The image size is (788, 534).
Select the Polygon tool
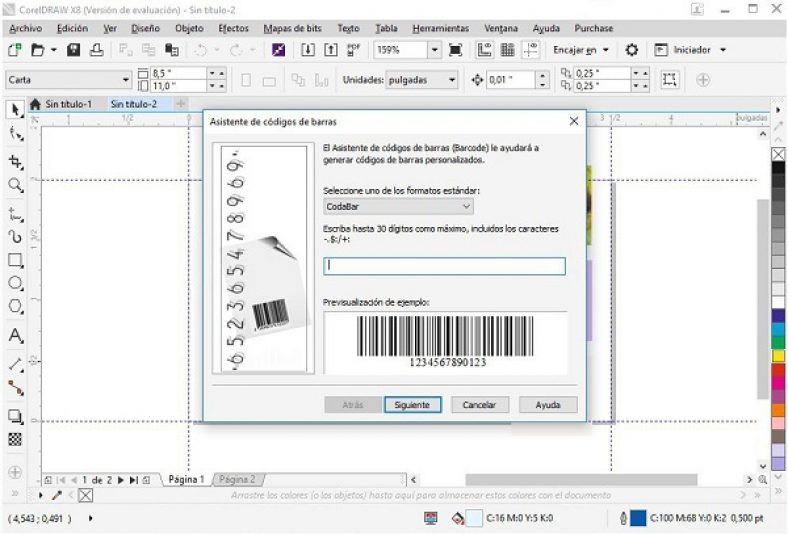click(x=15, y=306)
